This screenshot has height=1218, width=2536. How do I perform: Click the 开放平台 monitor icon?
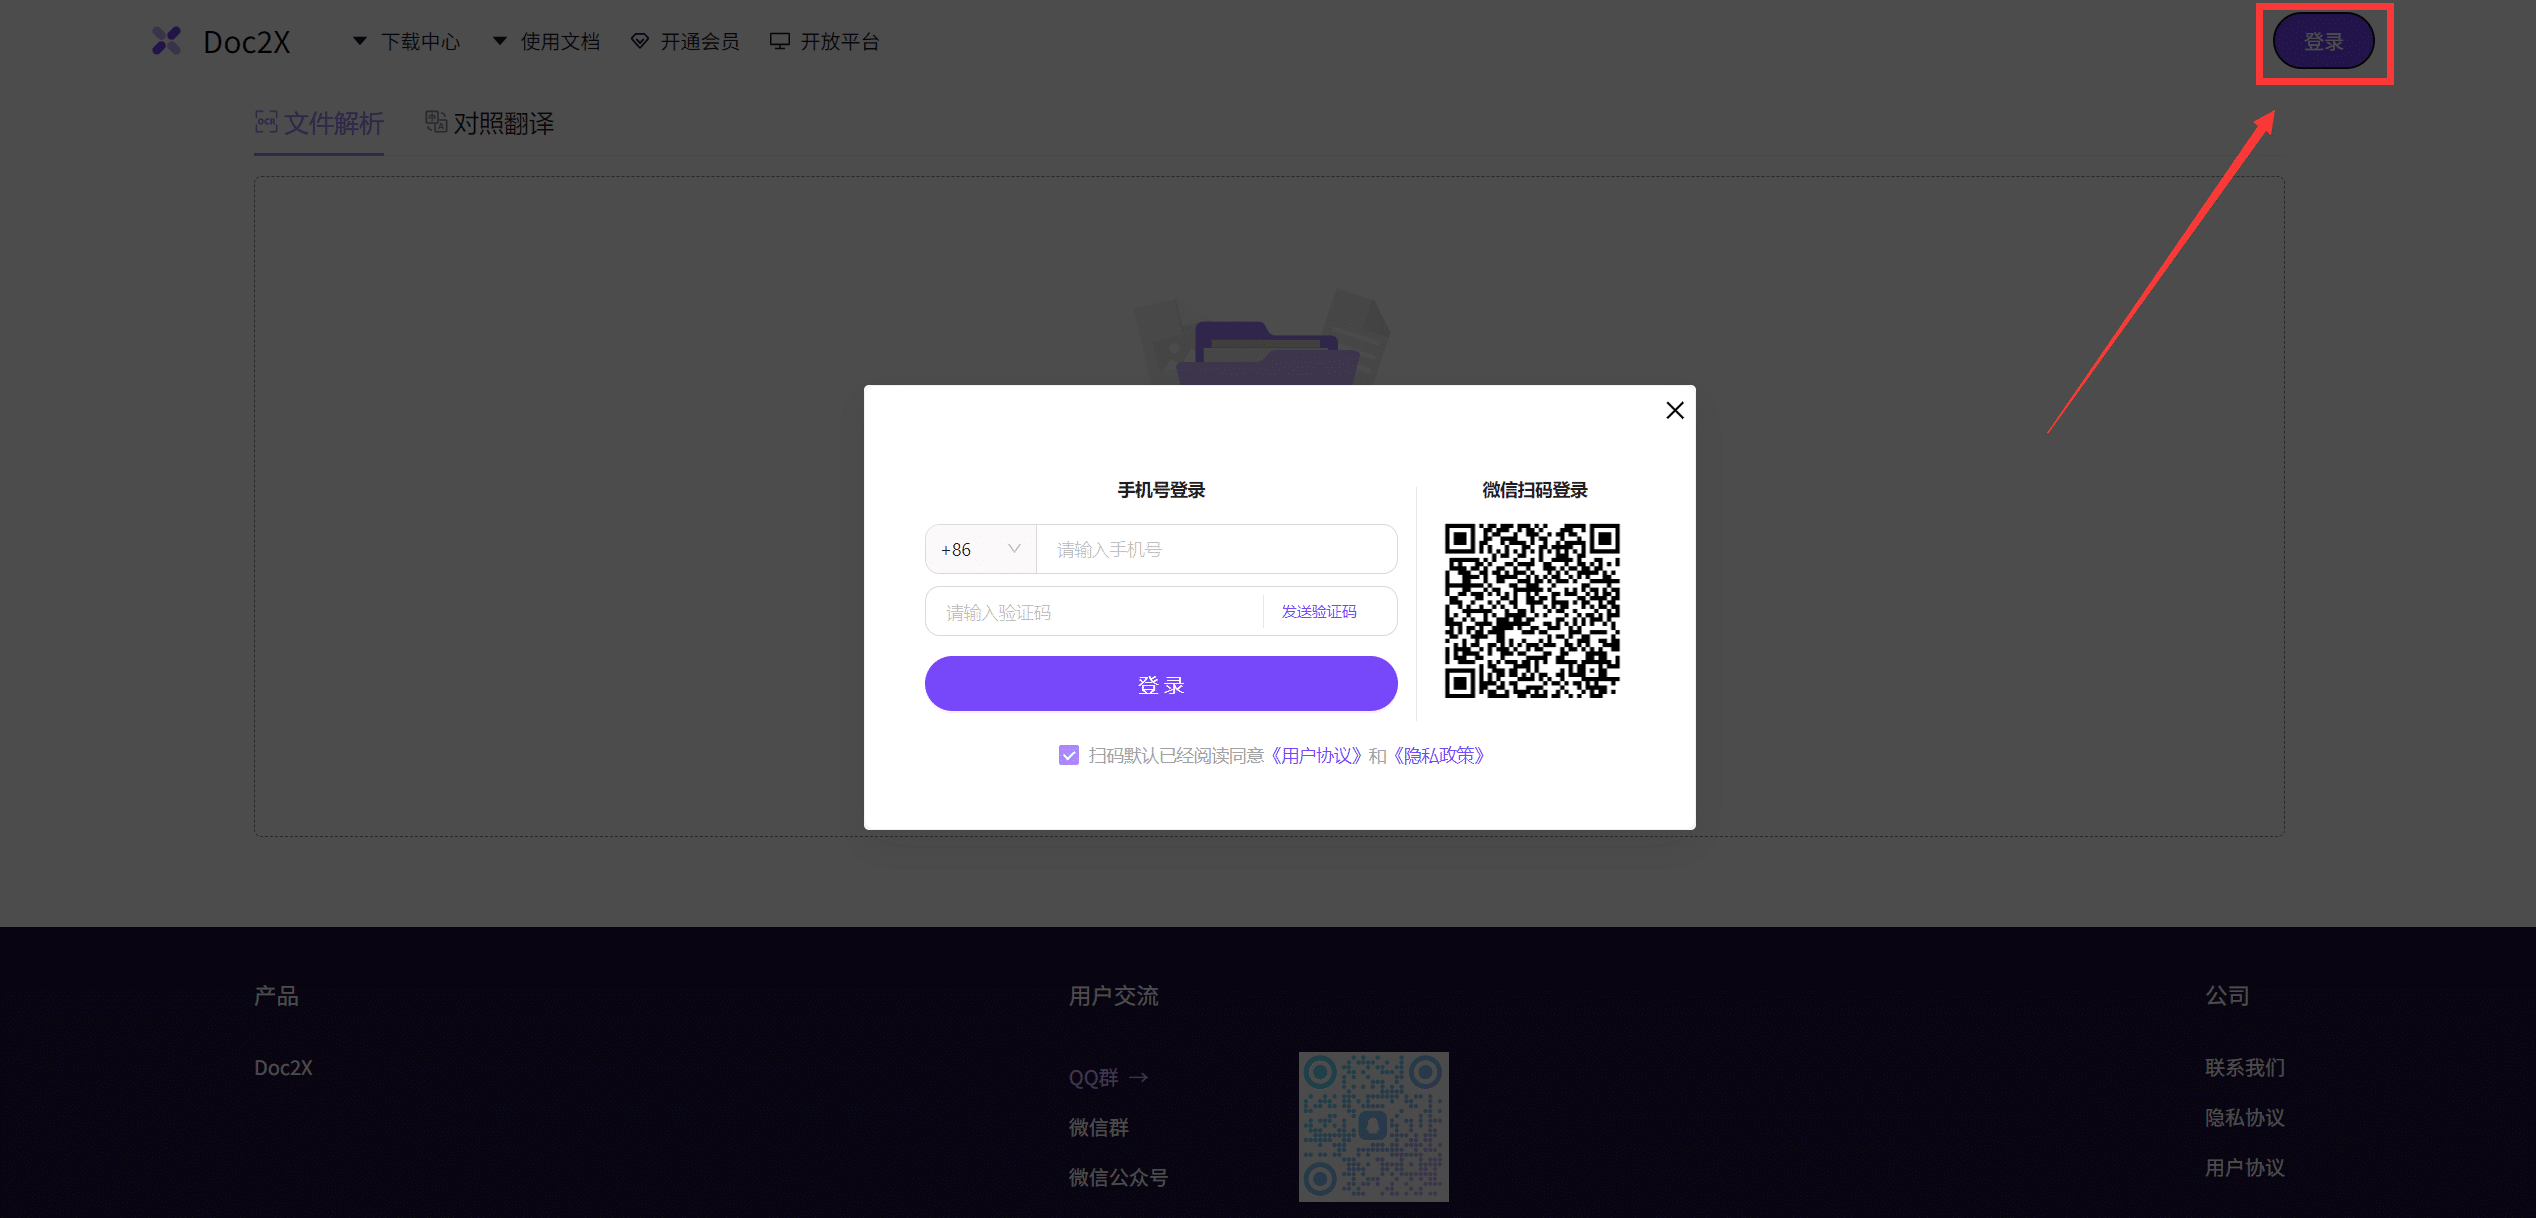pos(779,40)
